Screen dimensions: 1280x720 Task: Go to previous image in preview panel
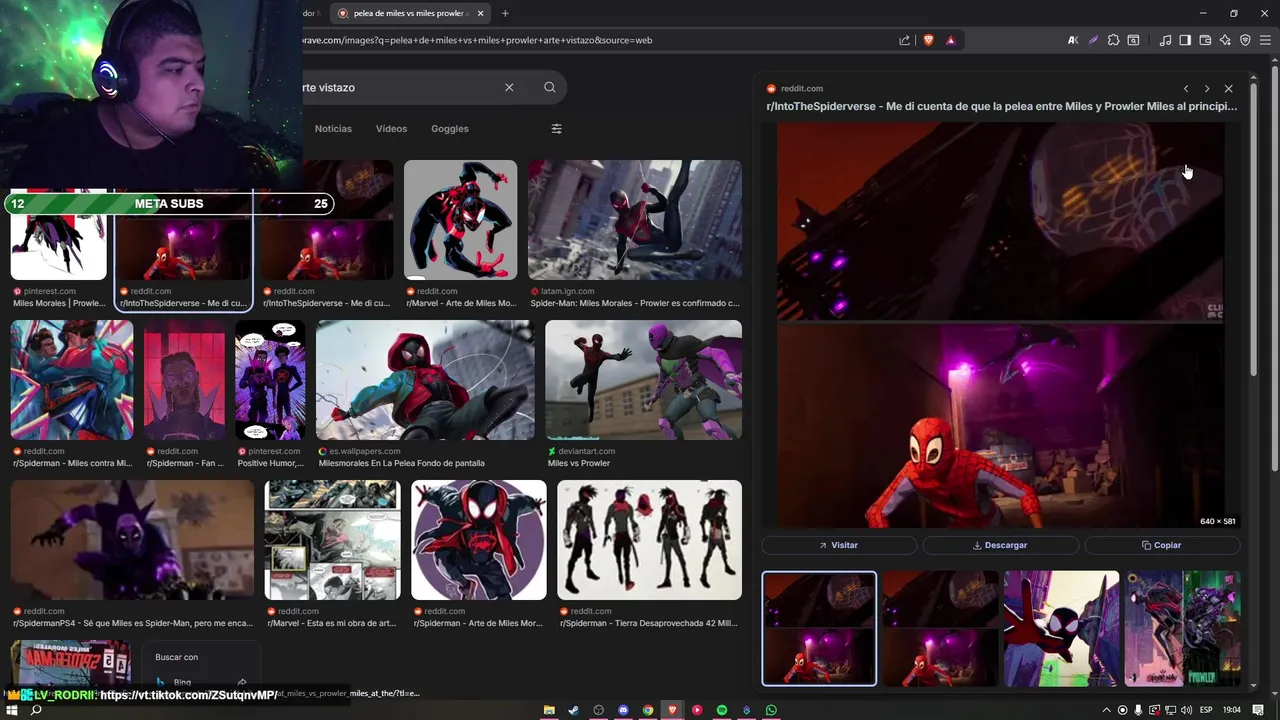point(1186,89)
